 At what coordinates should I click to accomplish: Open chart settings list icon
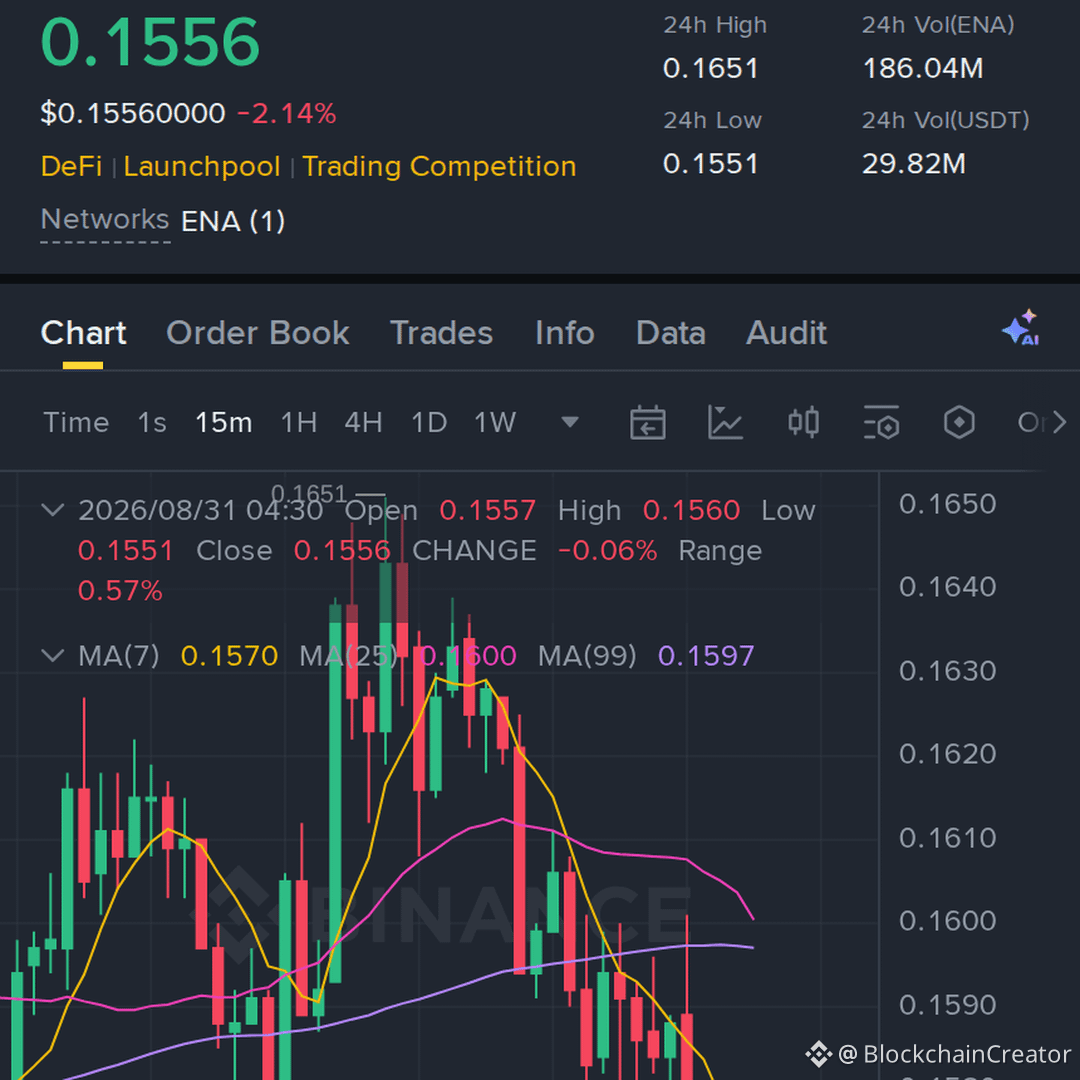coord(881,422)
